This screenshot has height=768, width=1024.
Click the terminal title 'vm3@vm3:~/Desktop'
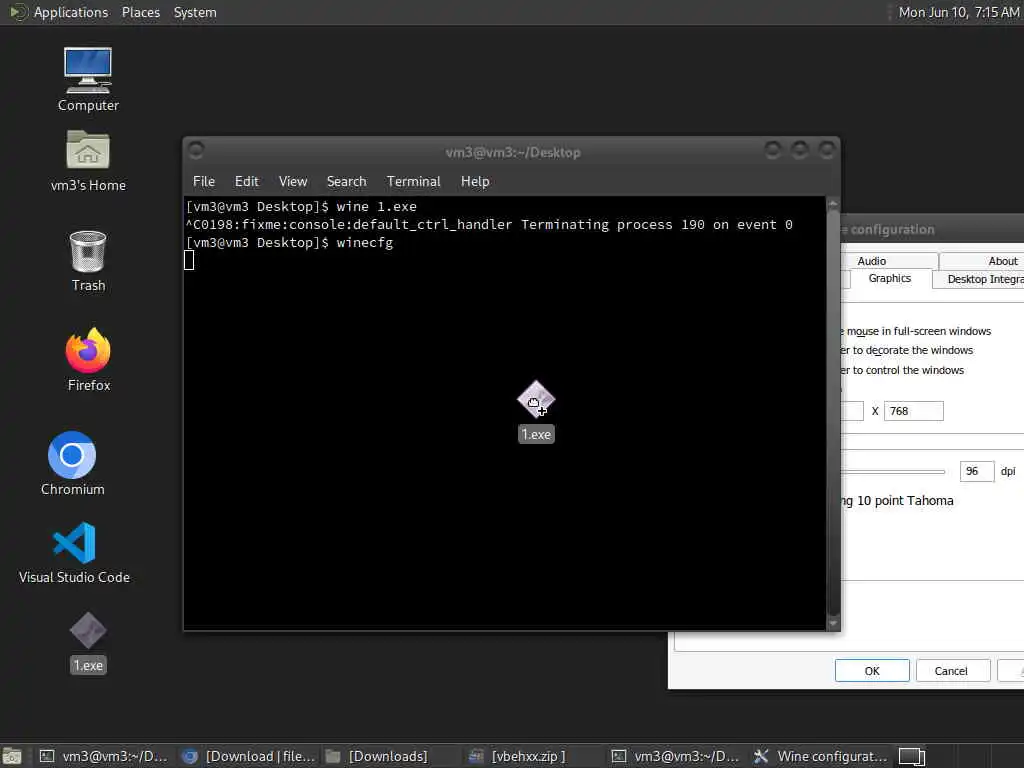[513, 152]
